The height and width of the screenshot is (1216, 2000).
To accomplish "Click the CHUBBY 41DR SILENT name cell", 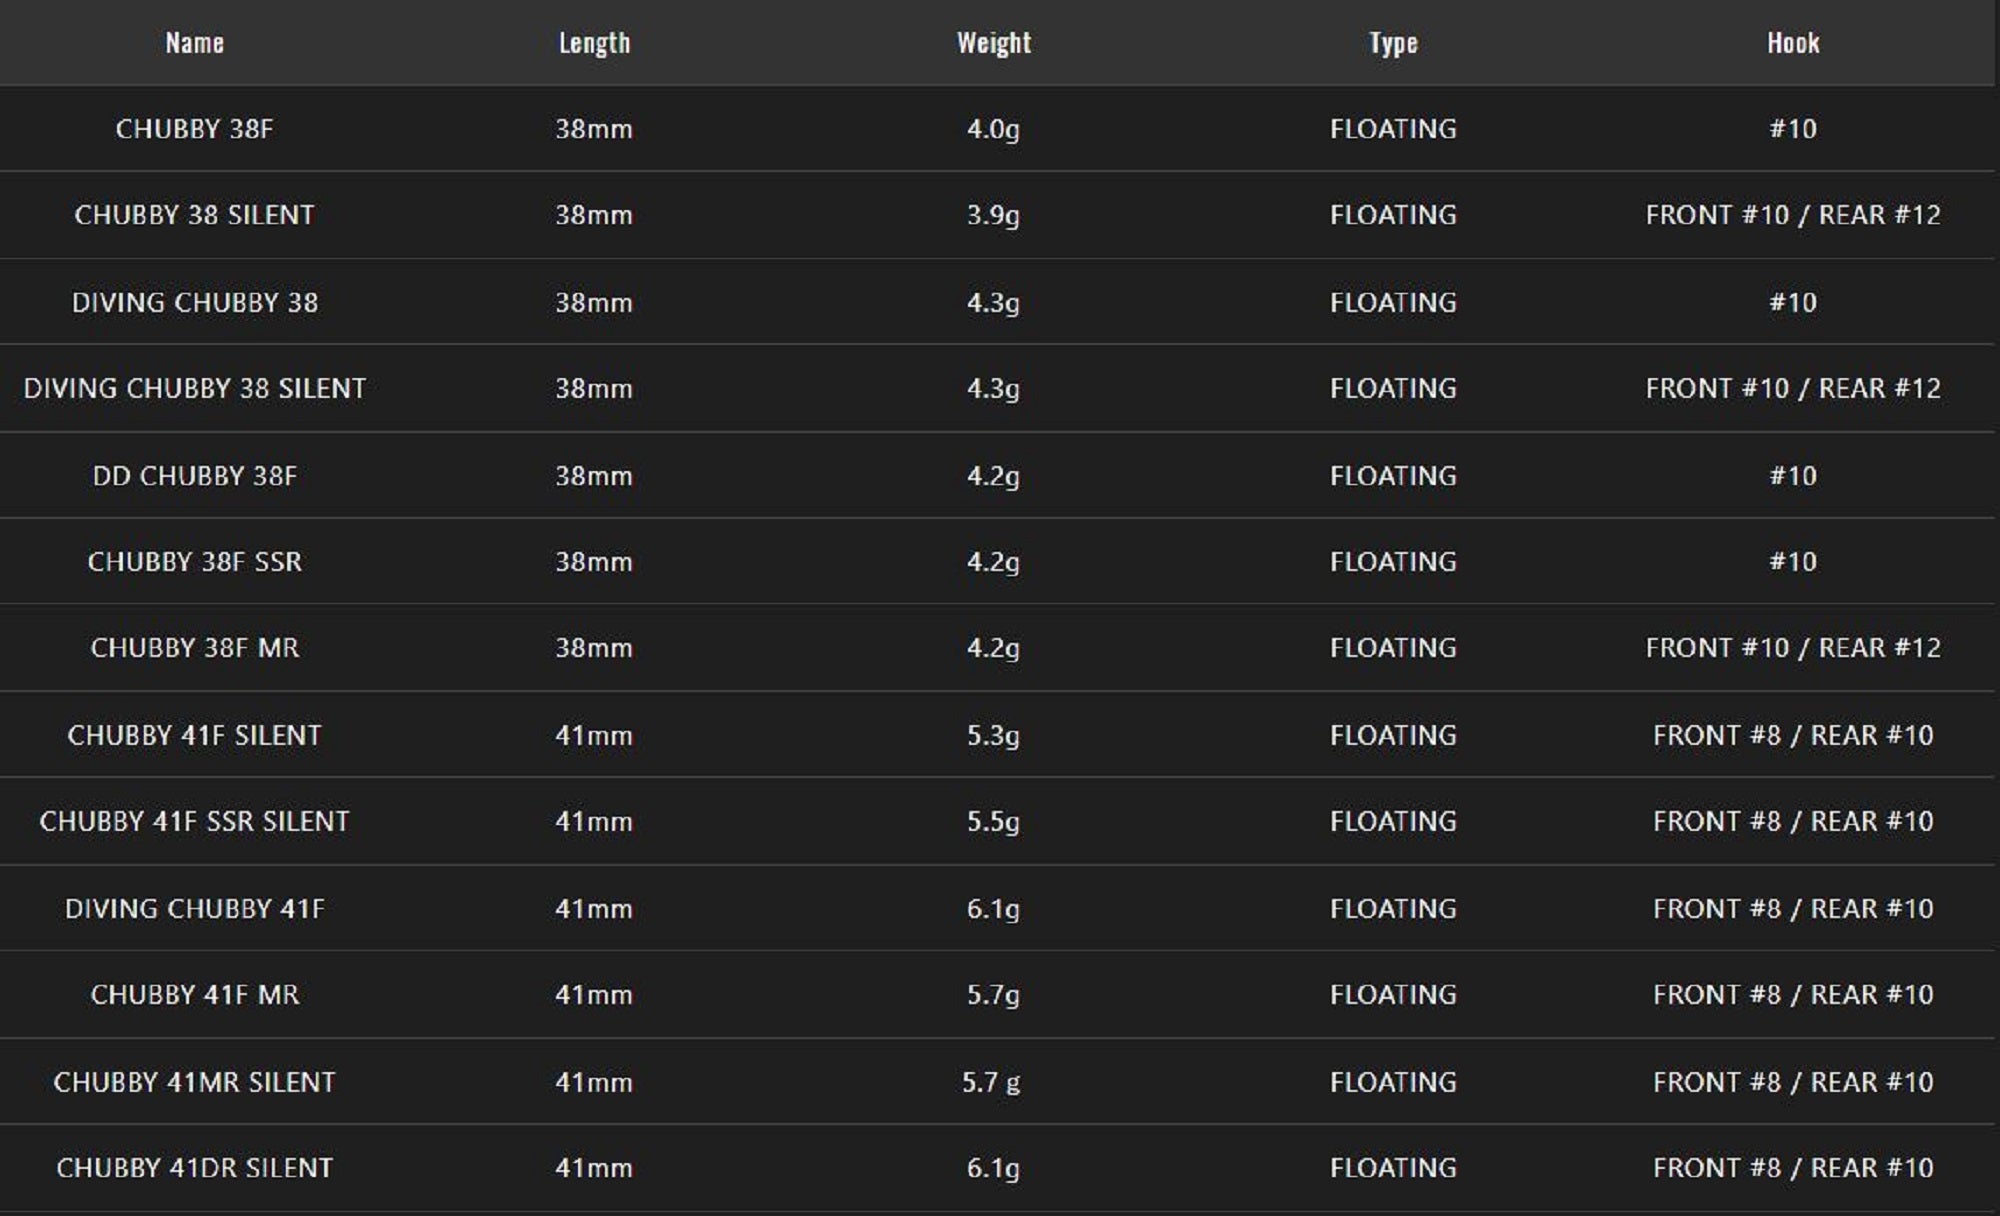I will tap(194, 1167).
